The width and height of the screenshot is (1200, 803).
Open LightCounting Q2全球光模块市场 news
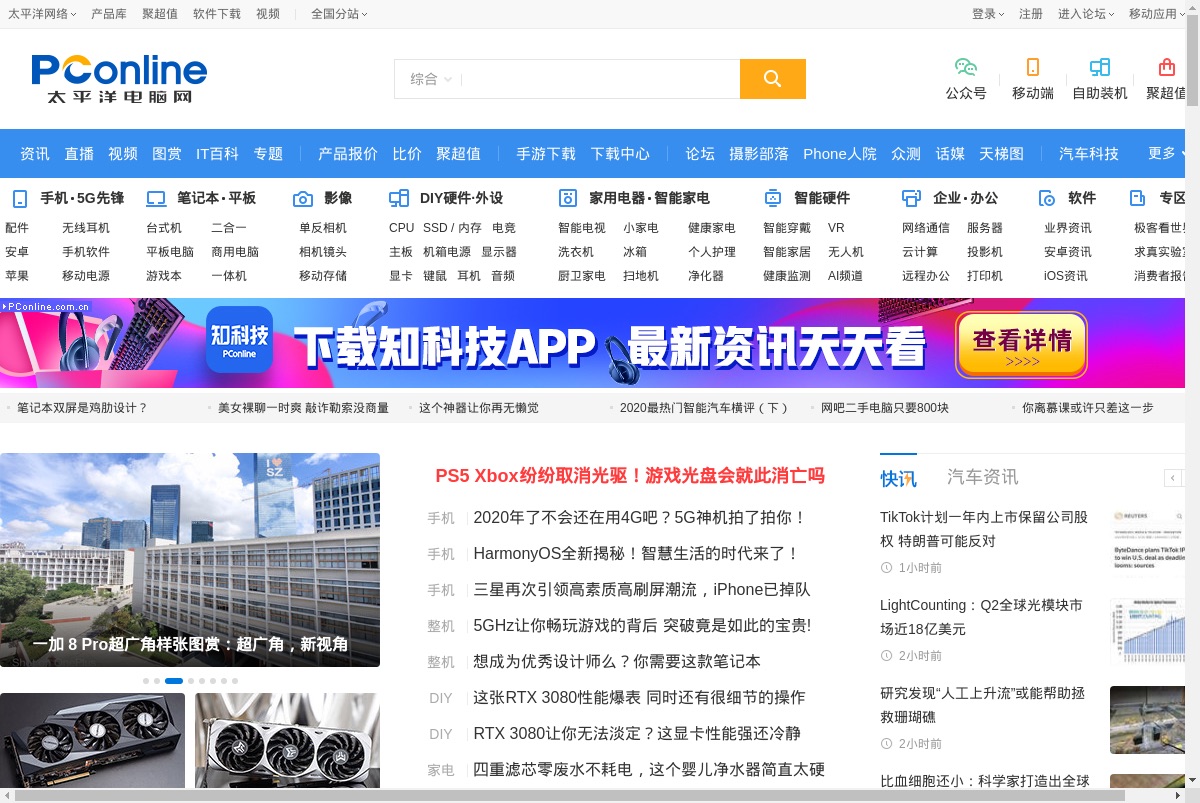point(981,617)
